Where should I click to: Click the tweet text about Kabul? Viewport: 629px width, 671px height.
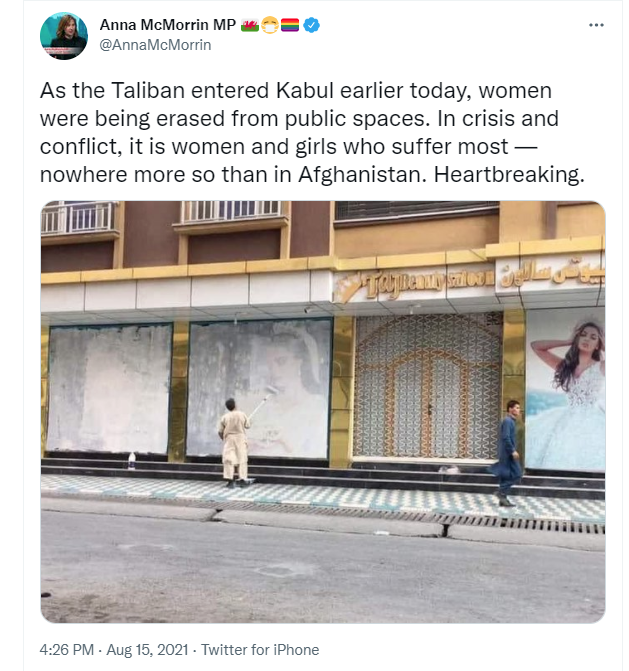point(312,133)
